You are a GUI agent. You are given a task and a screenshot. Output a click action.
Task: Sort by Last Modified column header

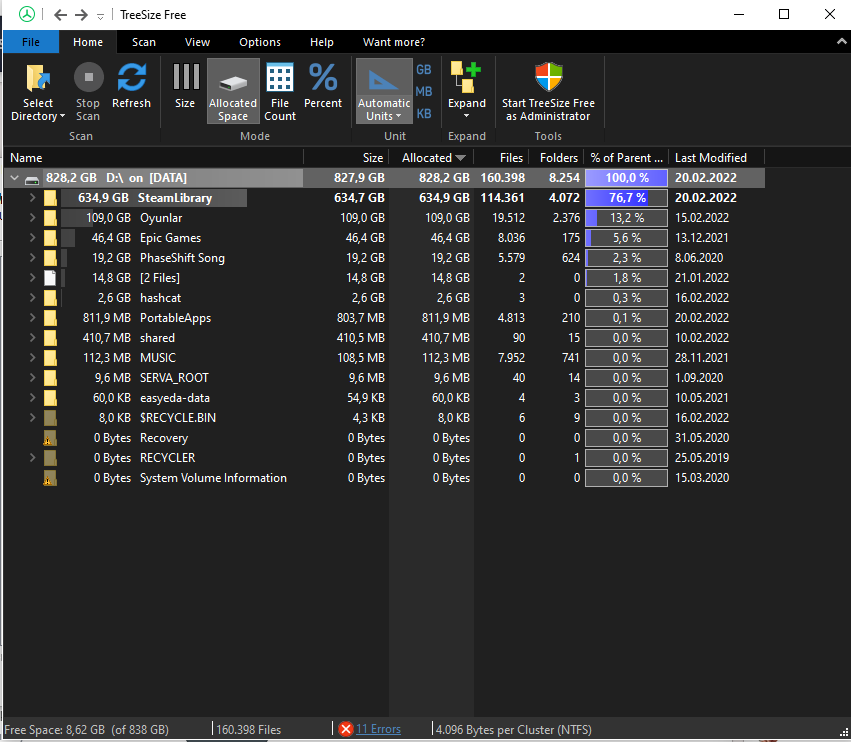point(716,158)
